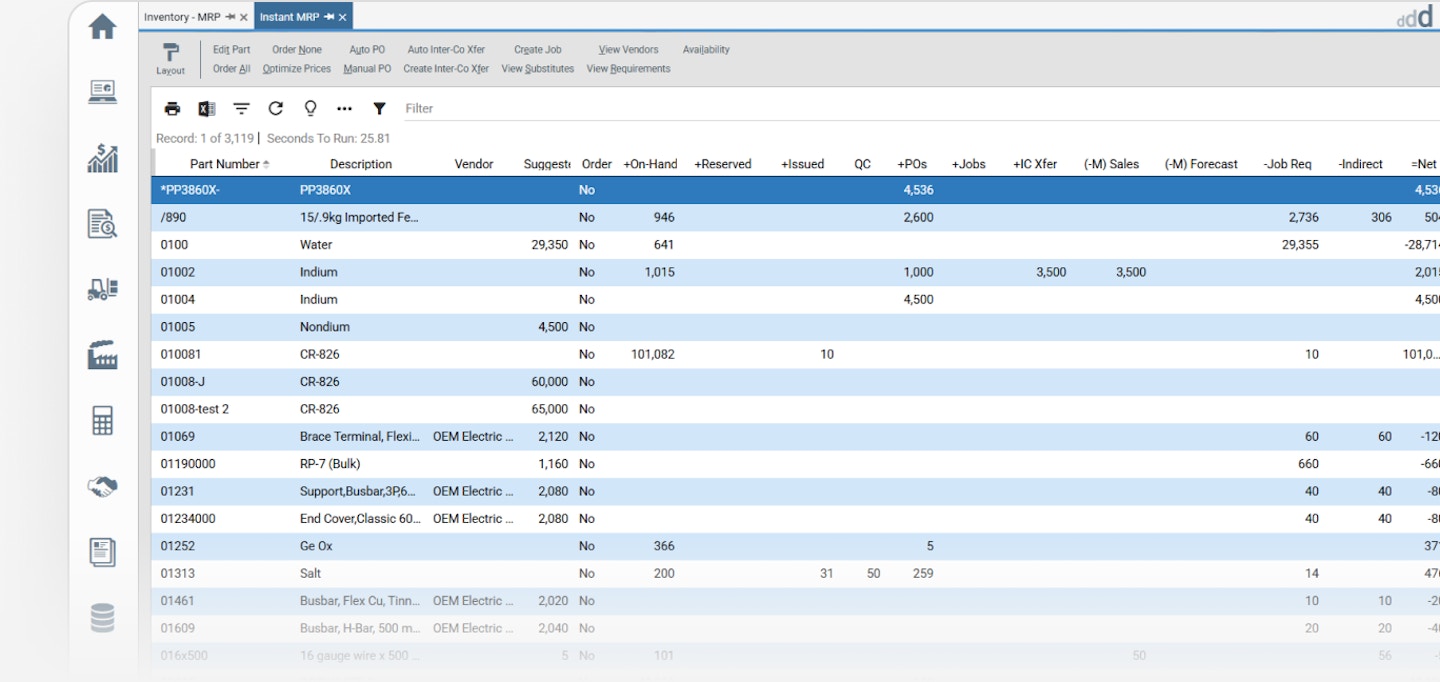Screen dimensions: 1440x682
Task: Click the refresh icon
Action: click(x=276, y=108)
